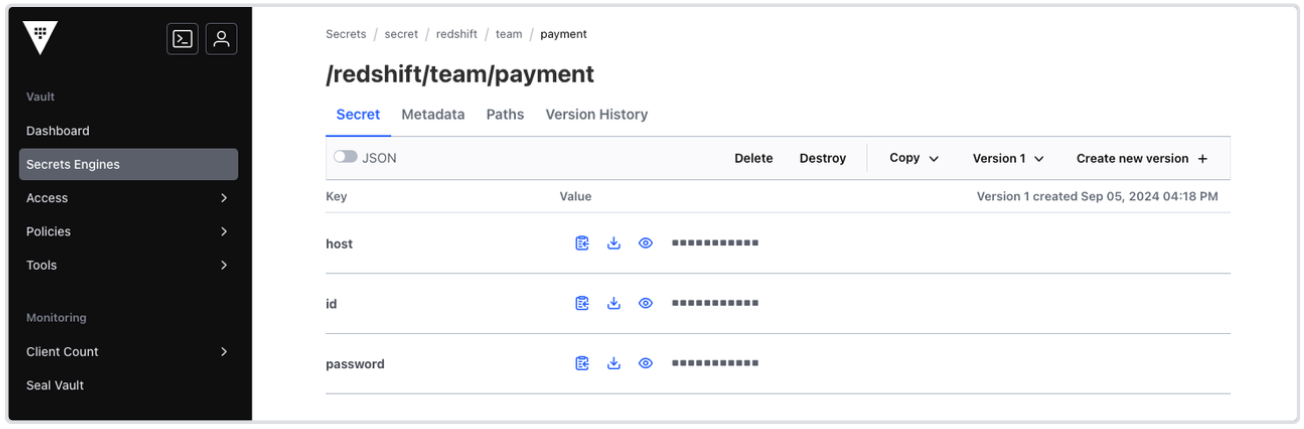Switch to the Secret tab
1304x429 pixels.
click(x=358, y=114)
